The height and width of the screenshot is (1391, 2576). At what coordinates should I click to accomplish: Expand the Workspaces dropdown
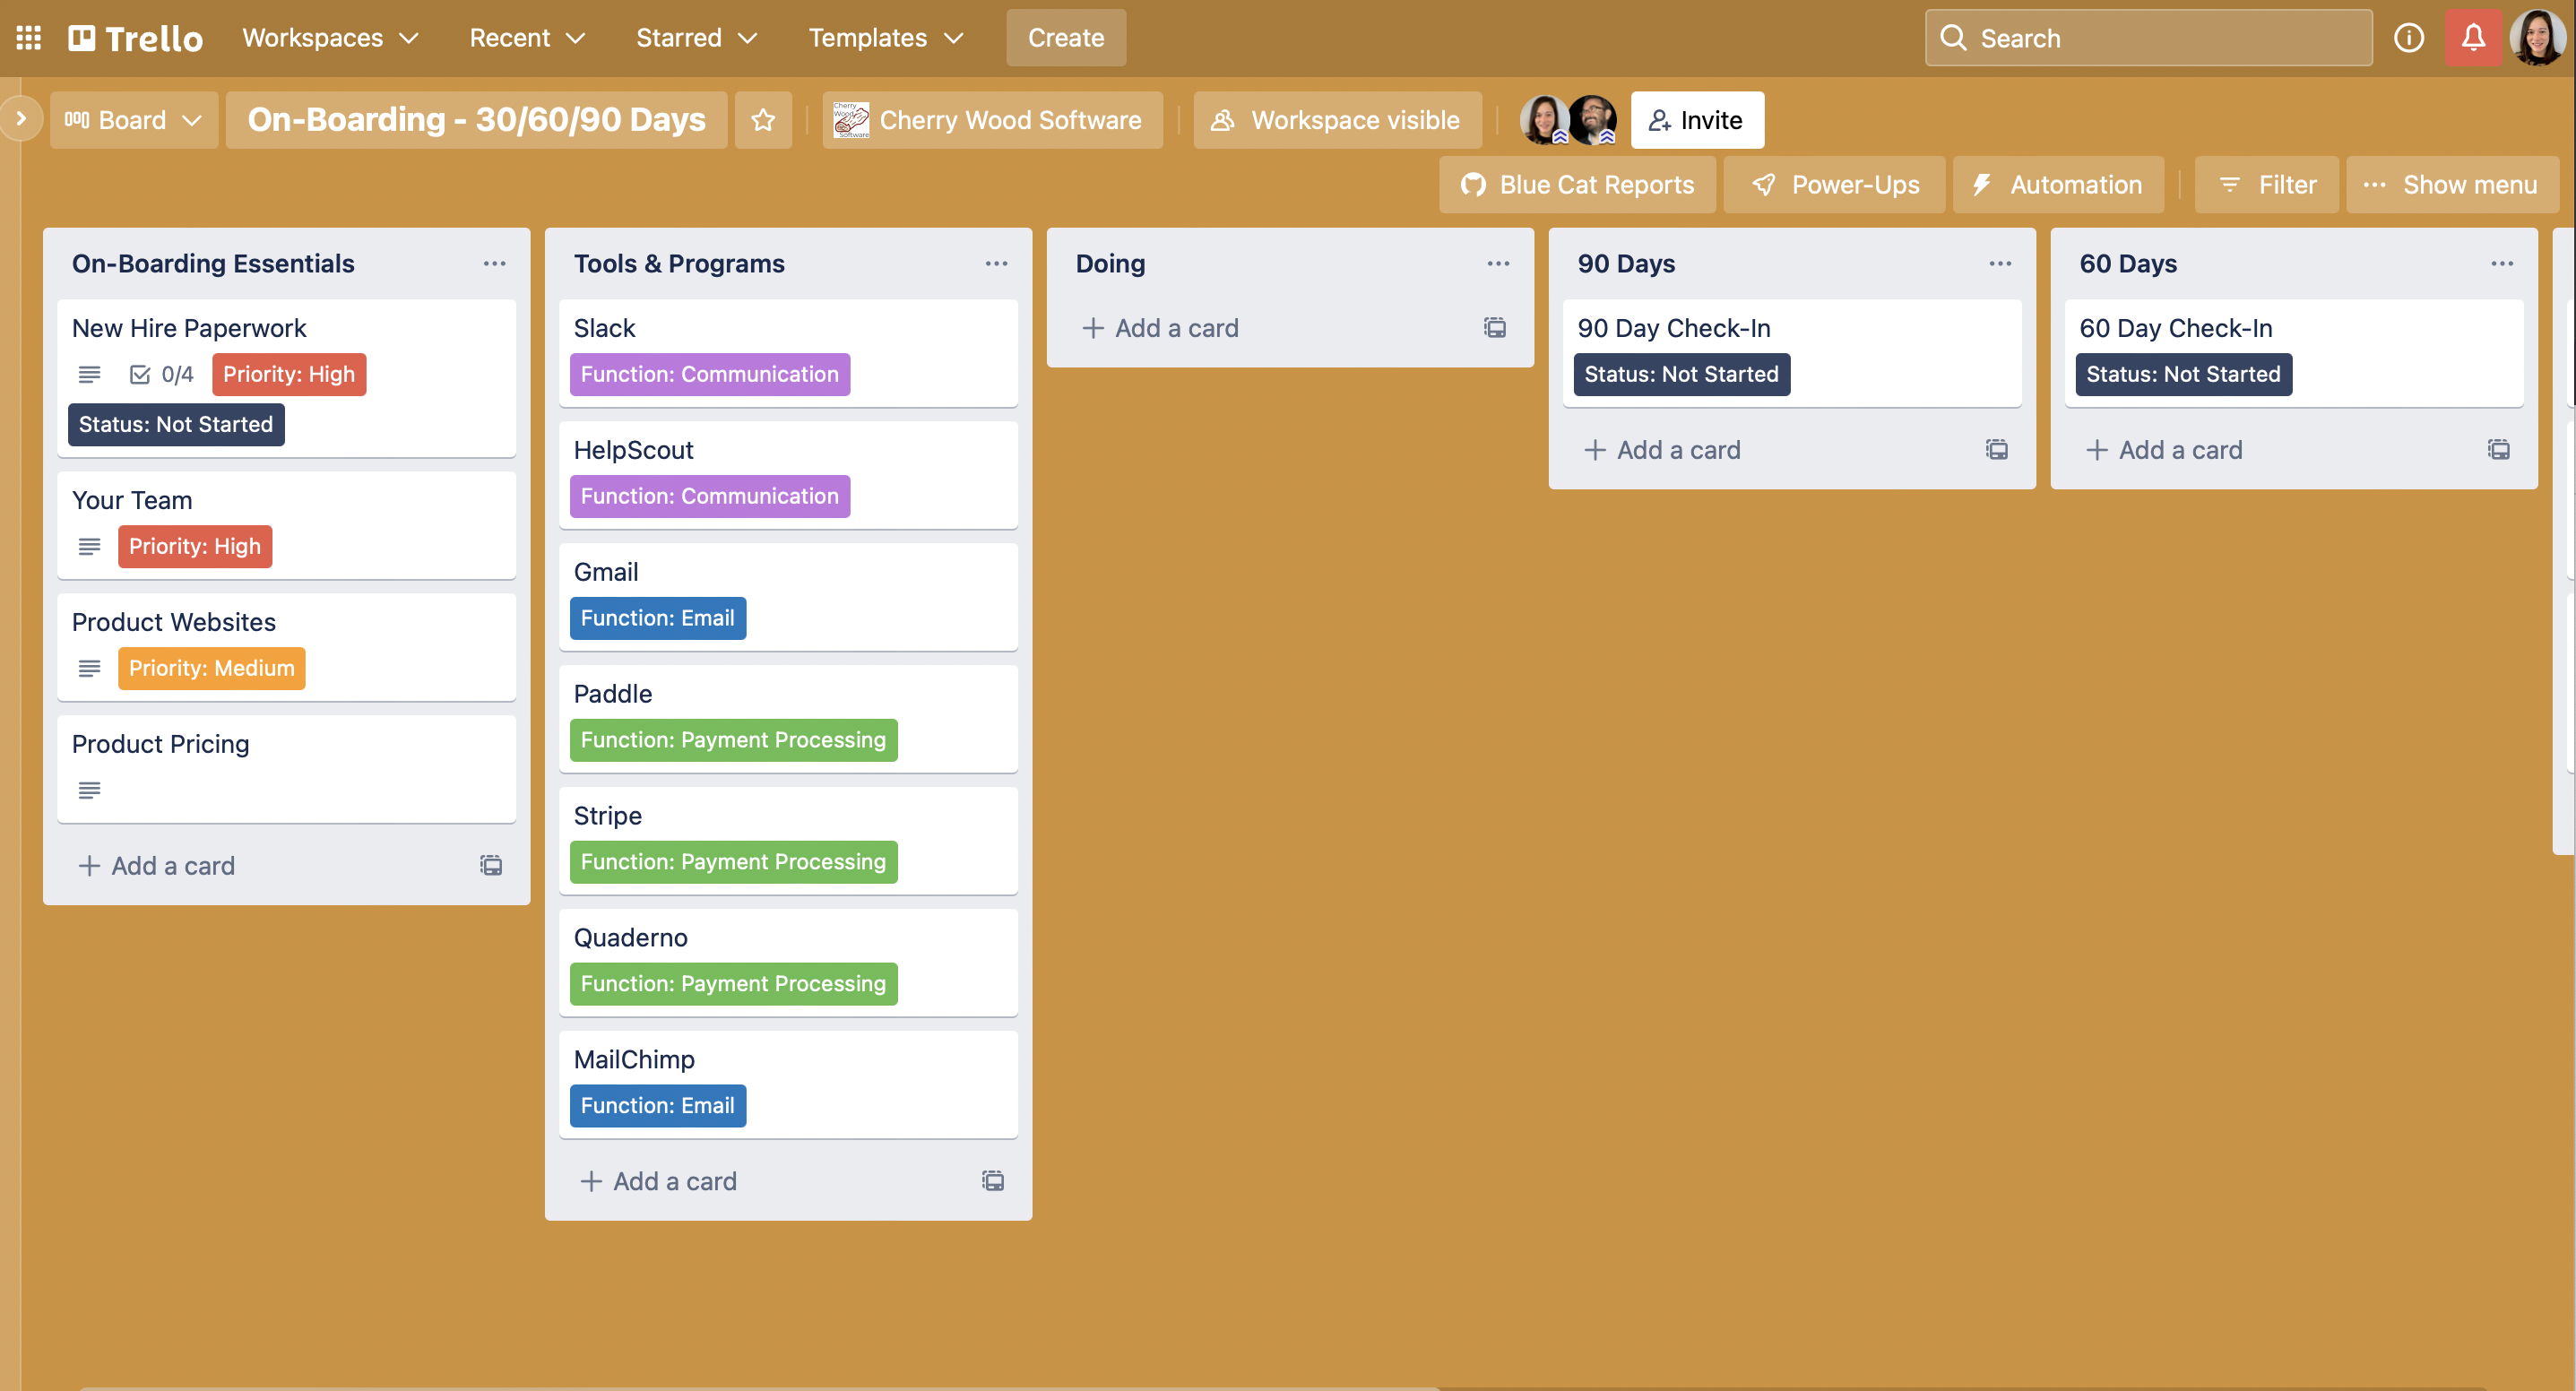point(330,37)
